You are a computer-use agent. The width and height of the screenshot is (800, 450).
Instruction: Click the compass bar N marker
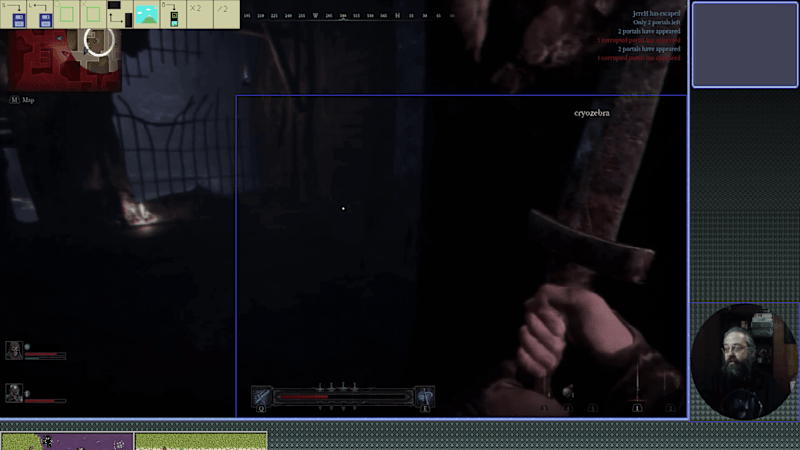pos(397,16)
